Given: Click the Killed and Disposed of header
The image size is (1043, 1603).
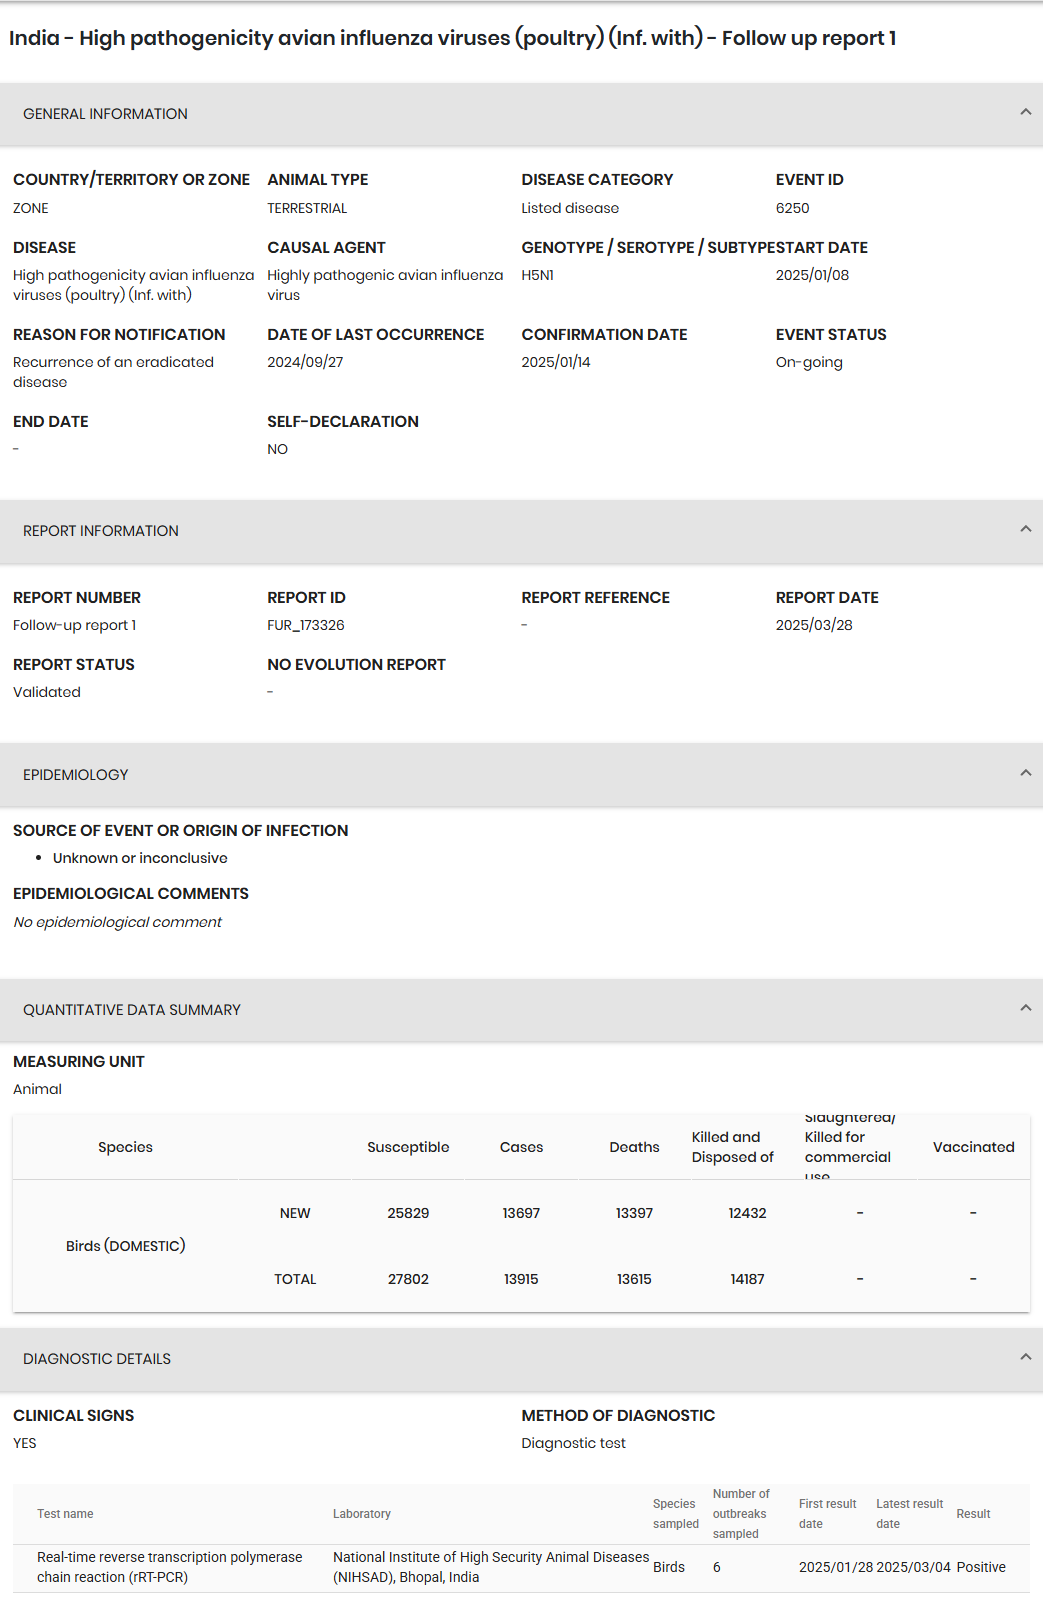Looking at the screenshot, I should tap(732, 1147).
